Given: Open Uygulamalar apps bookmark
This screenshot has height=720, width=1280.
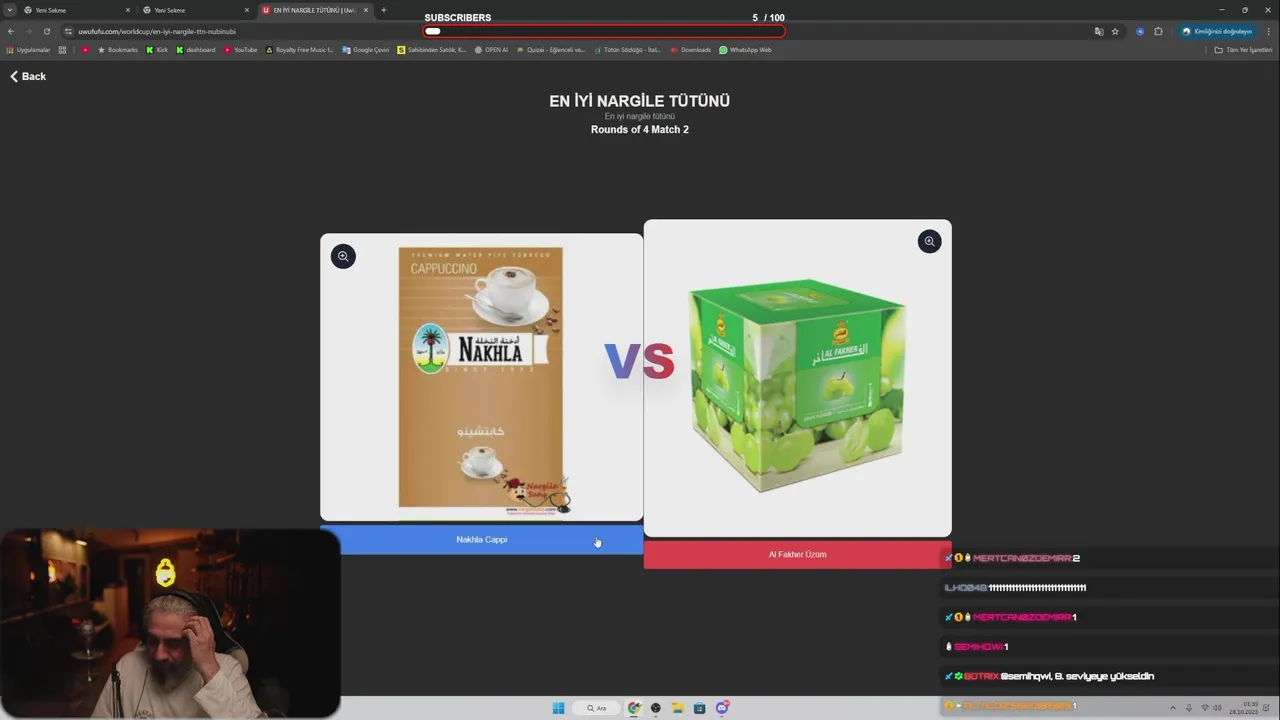Looking at the screenshot, I should pos(28,50).
